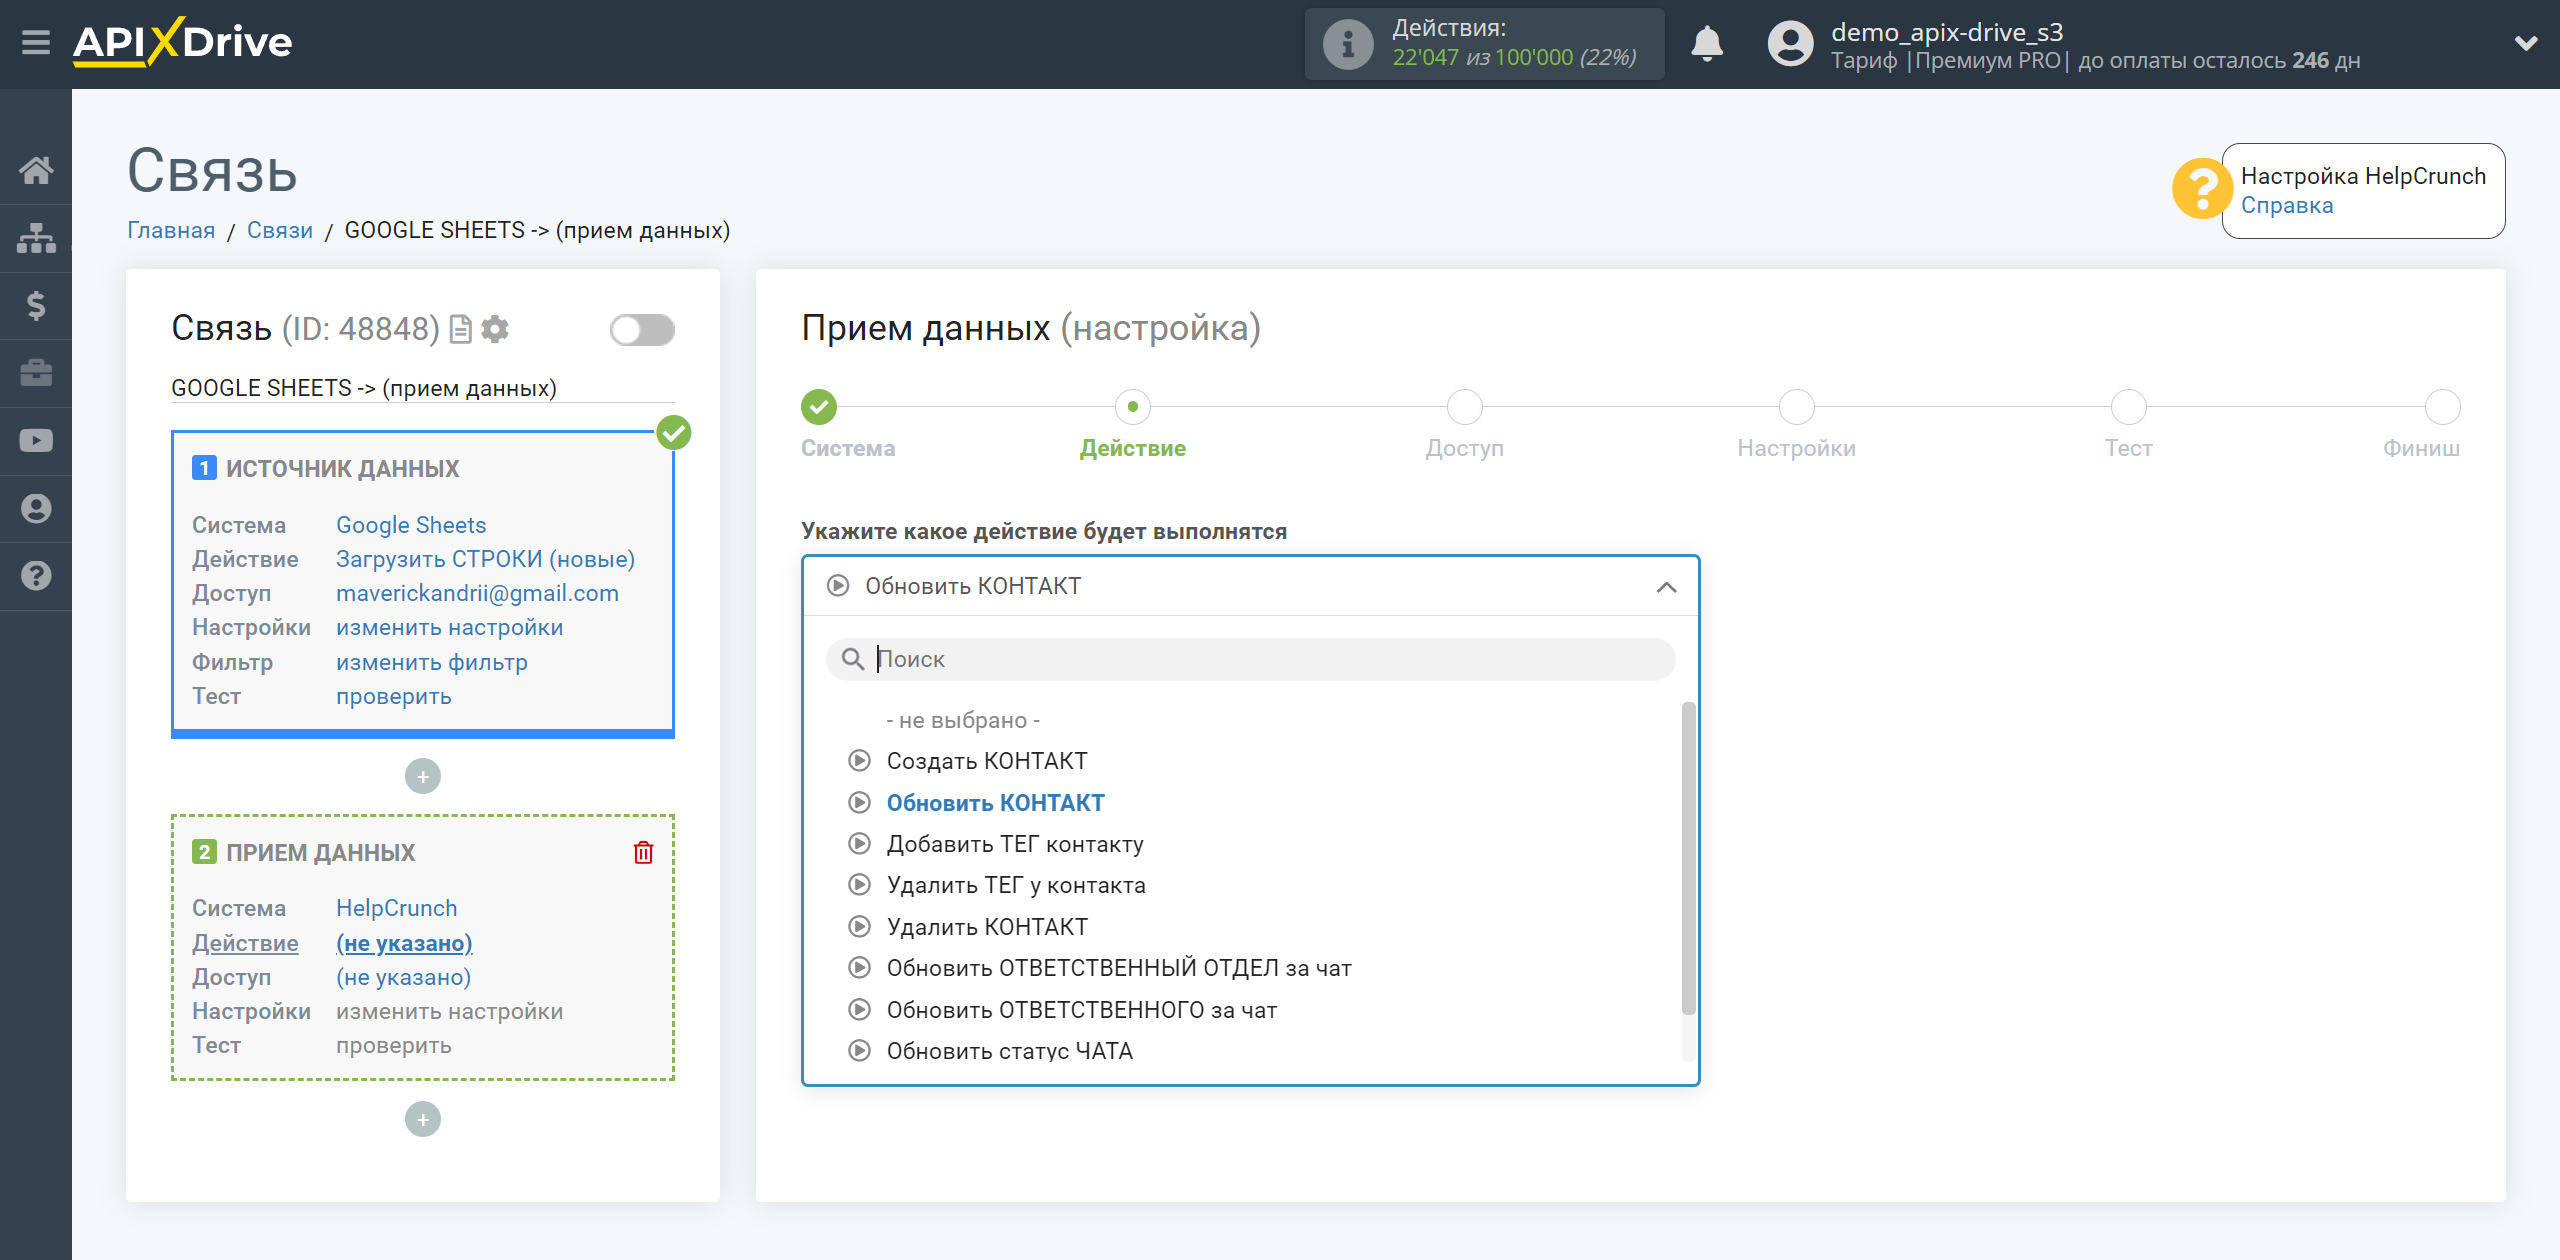2560x1260 pixels.
Task: Click the user avatar icon
Action: tap(1790, 44)
